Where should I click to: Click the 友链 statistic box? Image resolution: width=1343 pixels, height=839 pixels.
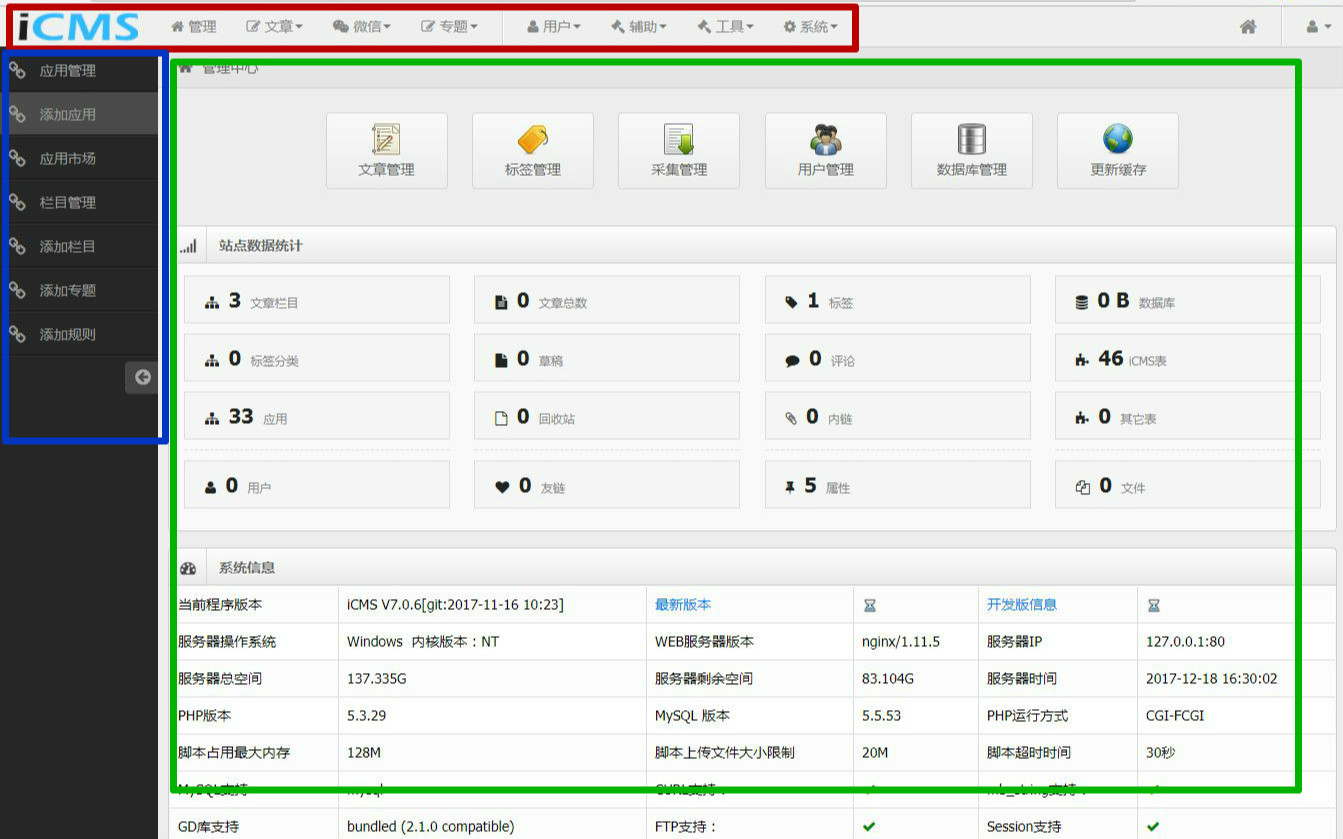point(607,485)
